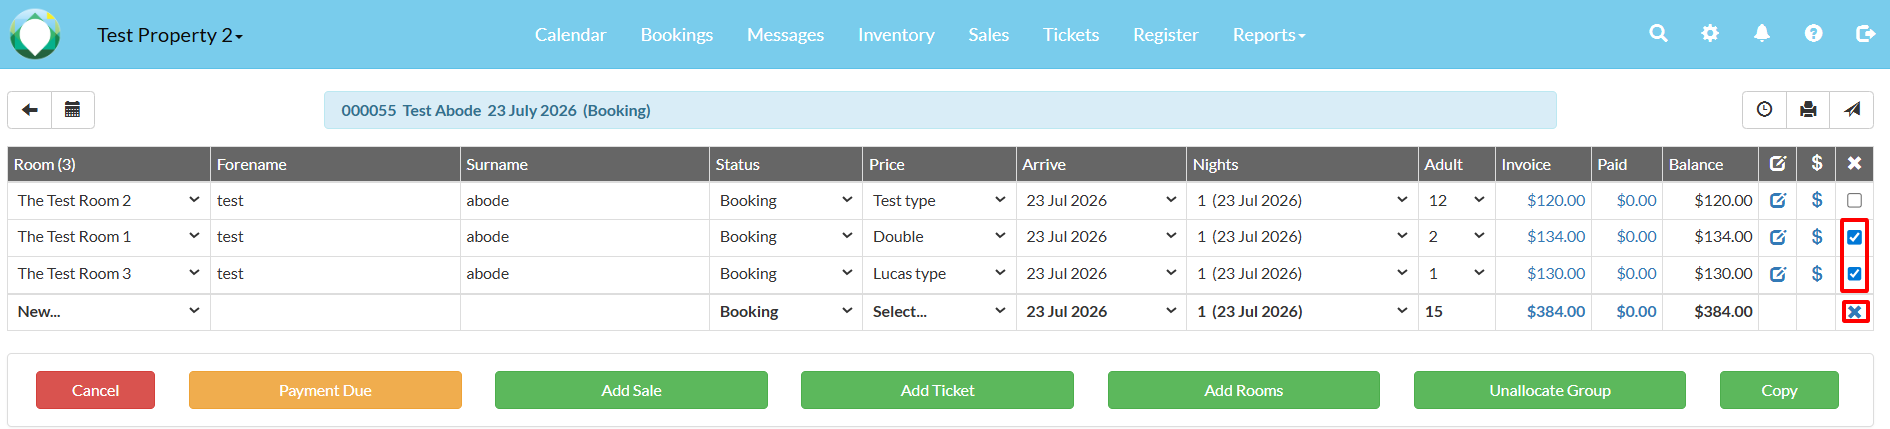1890x429 pixels.
Task: Click the red Cancel button
Action: (x=95, y=390)
